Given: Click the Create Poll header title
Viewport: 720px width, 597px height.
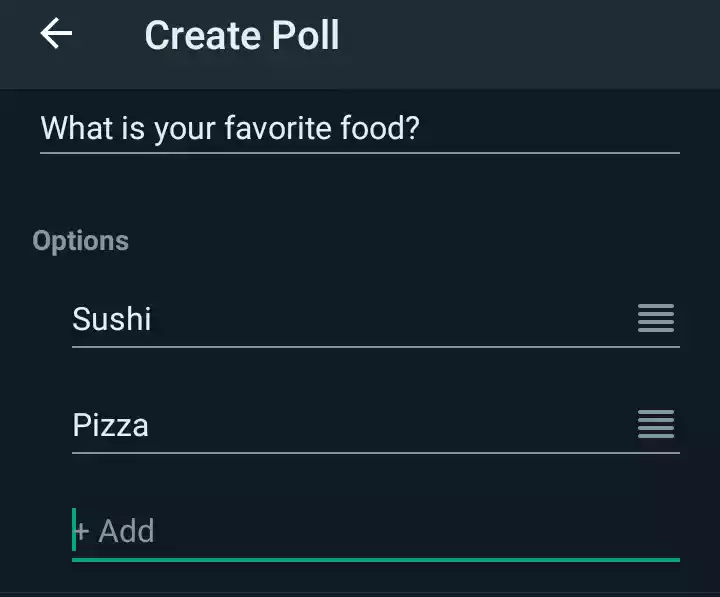Looking at the screenshot, I should 242,36.
